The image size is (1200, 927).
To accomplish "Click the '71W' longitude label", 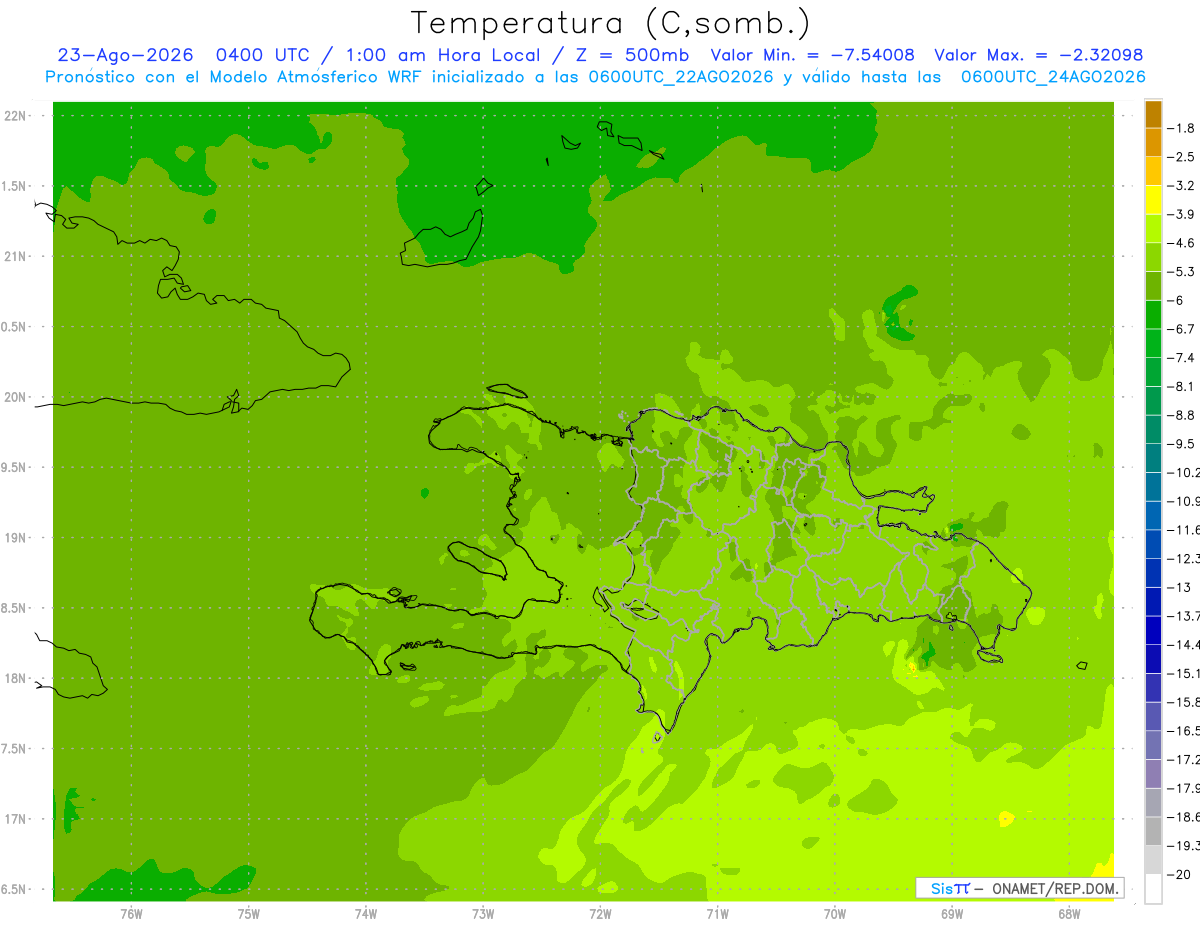I will [x=717, y=913].
